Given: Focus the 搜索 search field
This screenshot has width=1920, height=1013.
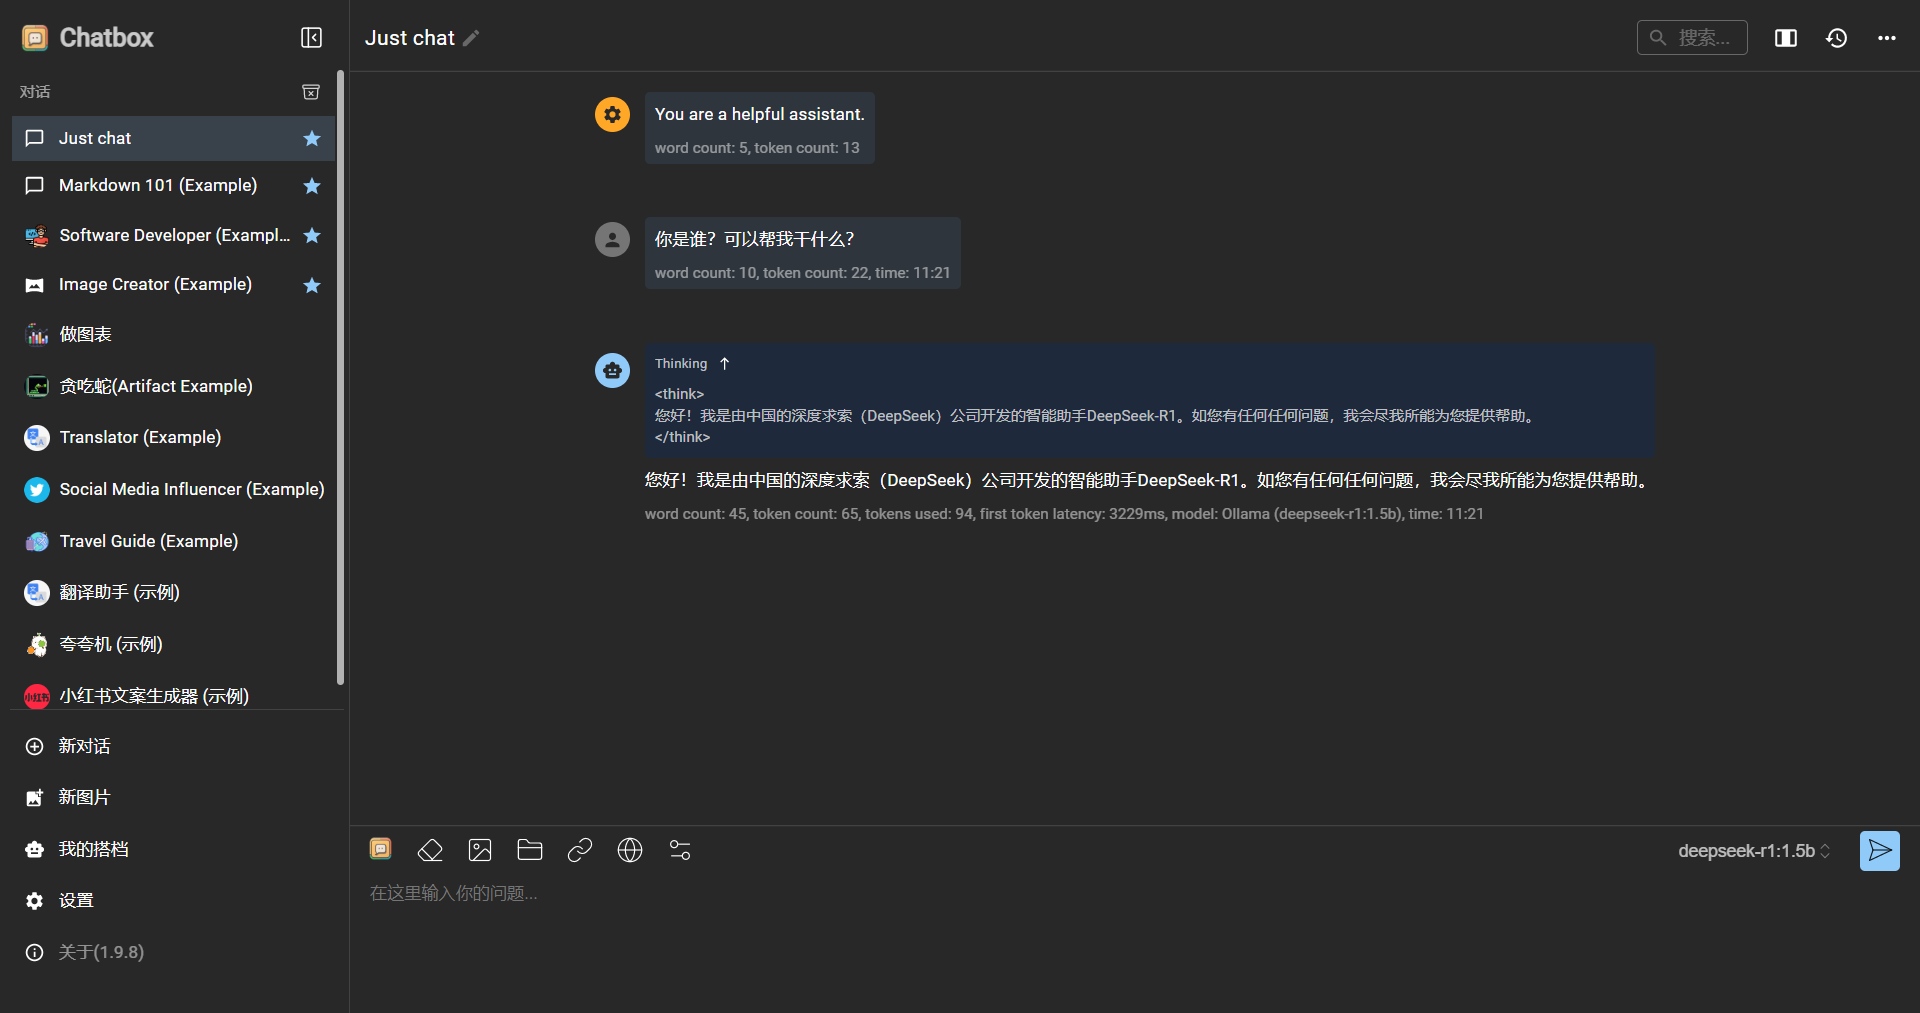Looking at the screenshot, I should pyautogui.click(x=1692, y=38).
